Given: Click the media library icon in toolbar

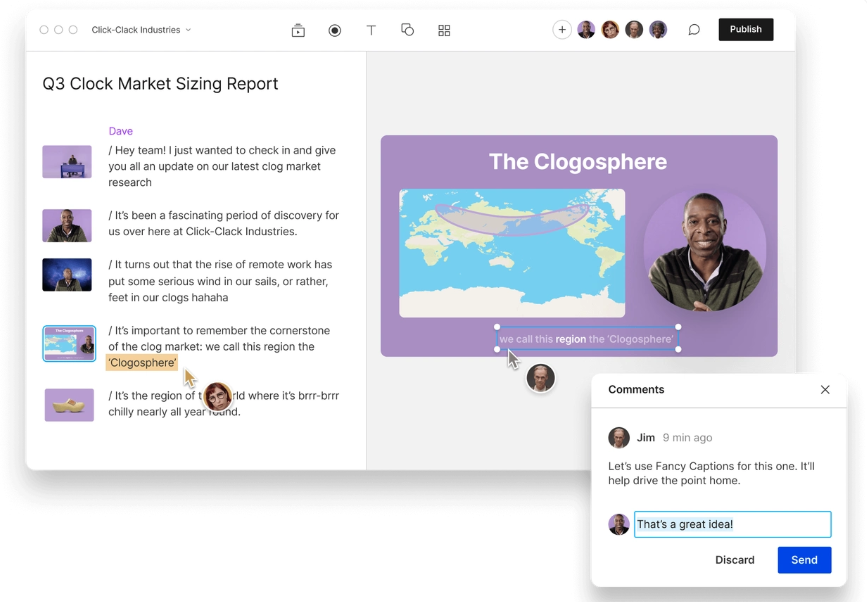Looking at the screenshot, I should coord(298,30).
